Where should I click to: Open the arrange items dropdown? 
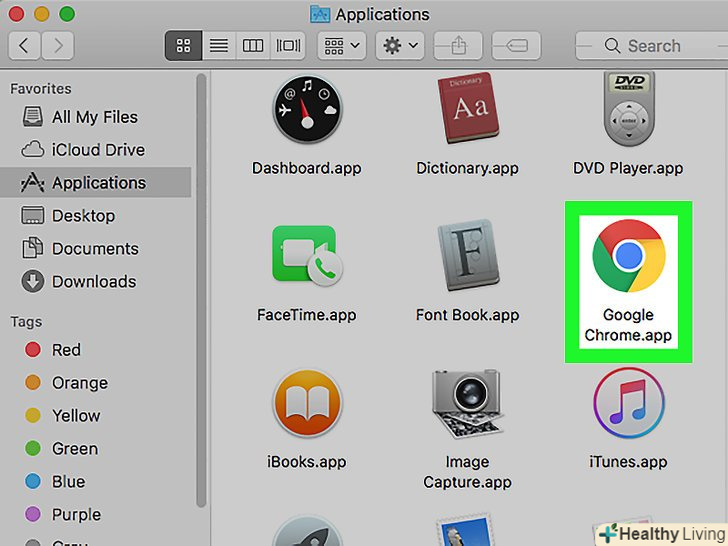tap(341, 46)
